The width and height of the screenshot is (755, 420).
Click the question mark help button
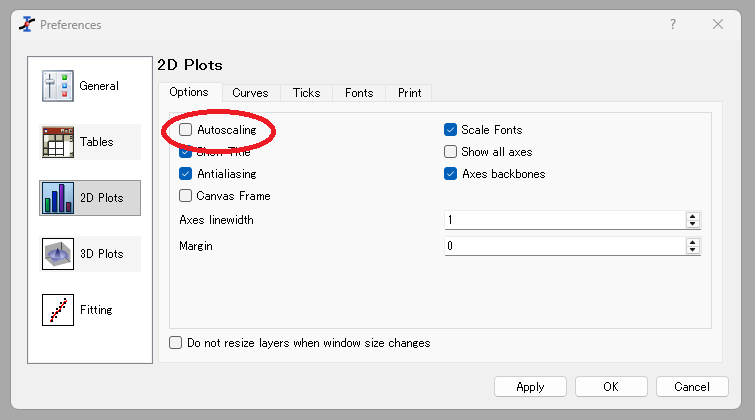coord(671,24)
